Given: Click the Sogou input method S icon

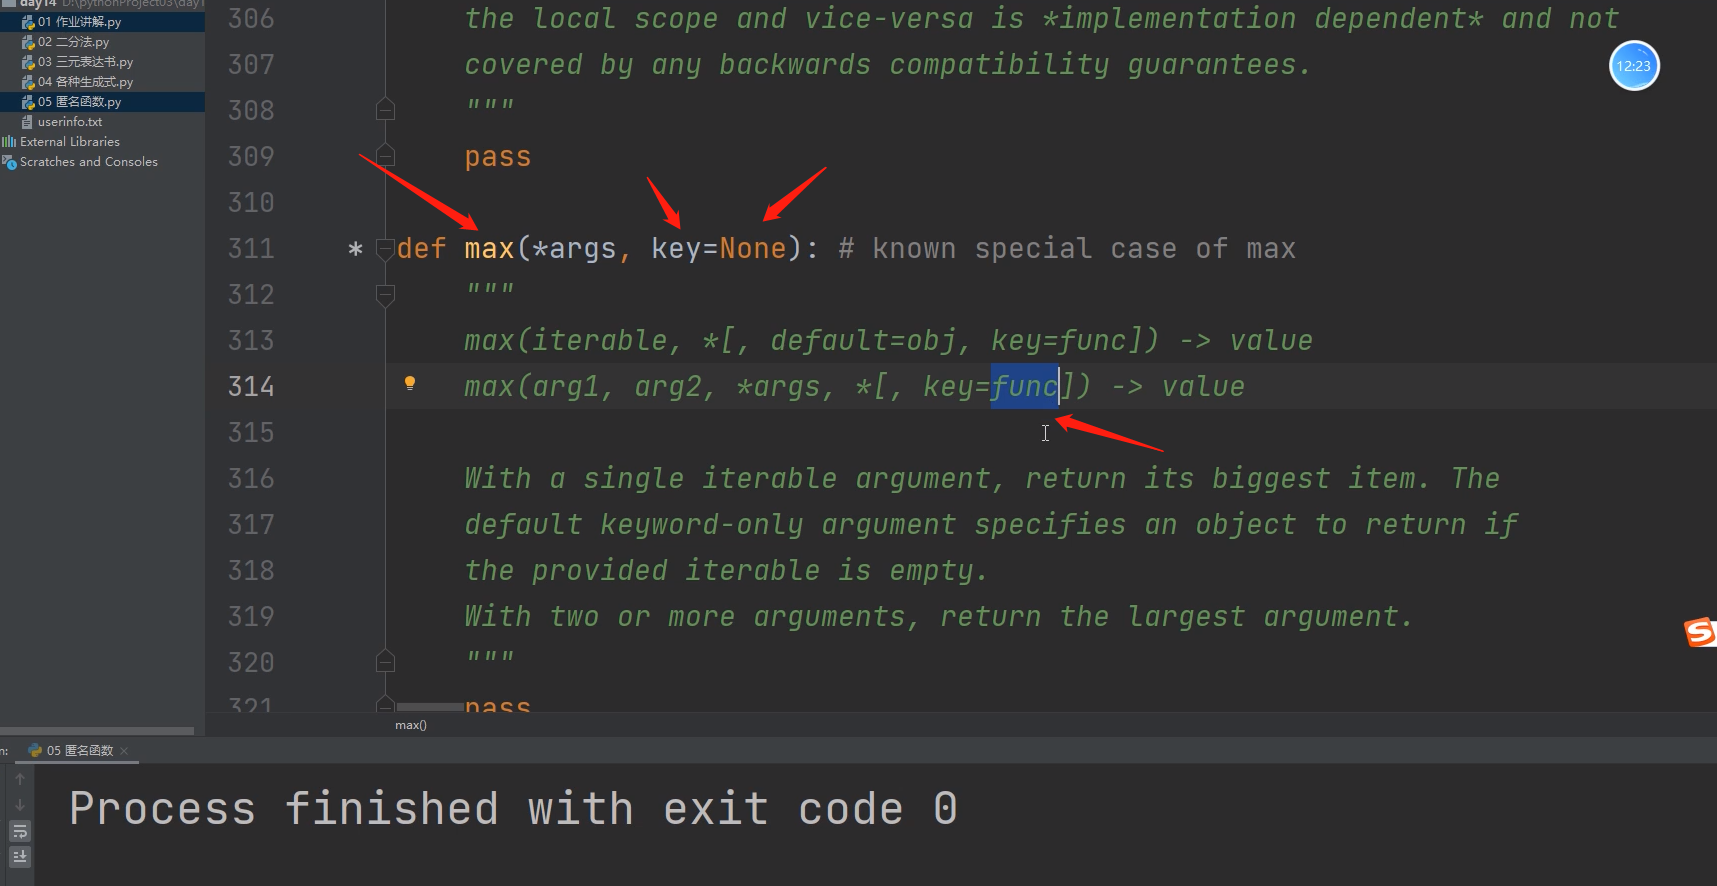Looking at the screenshot, I should coord(1699,632).
